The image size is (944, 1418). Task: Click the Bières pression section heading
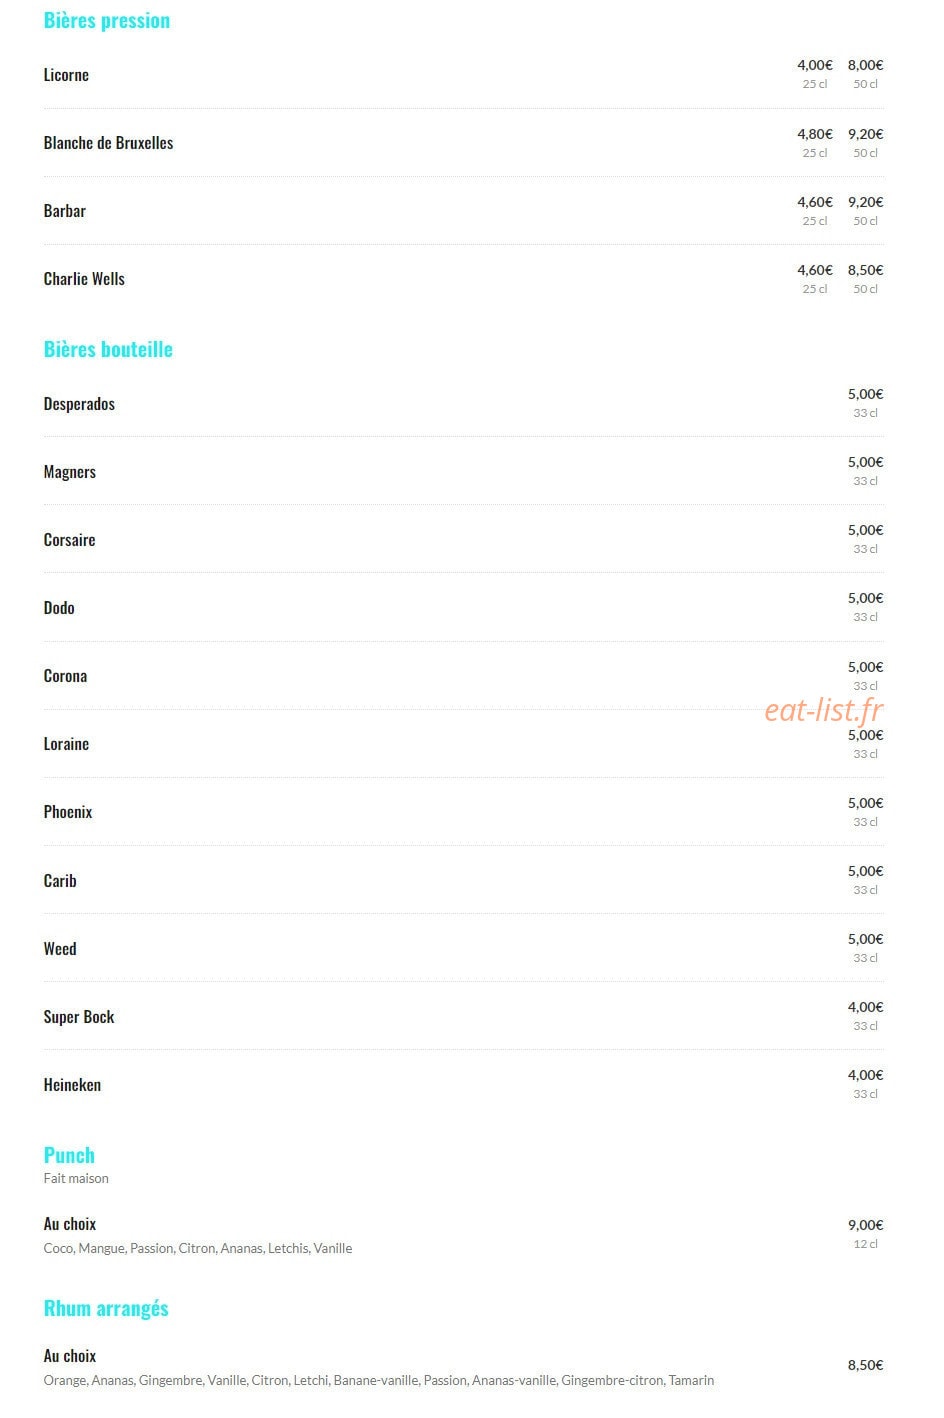tap(106, 21)
